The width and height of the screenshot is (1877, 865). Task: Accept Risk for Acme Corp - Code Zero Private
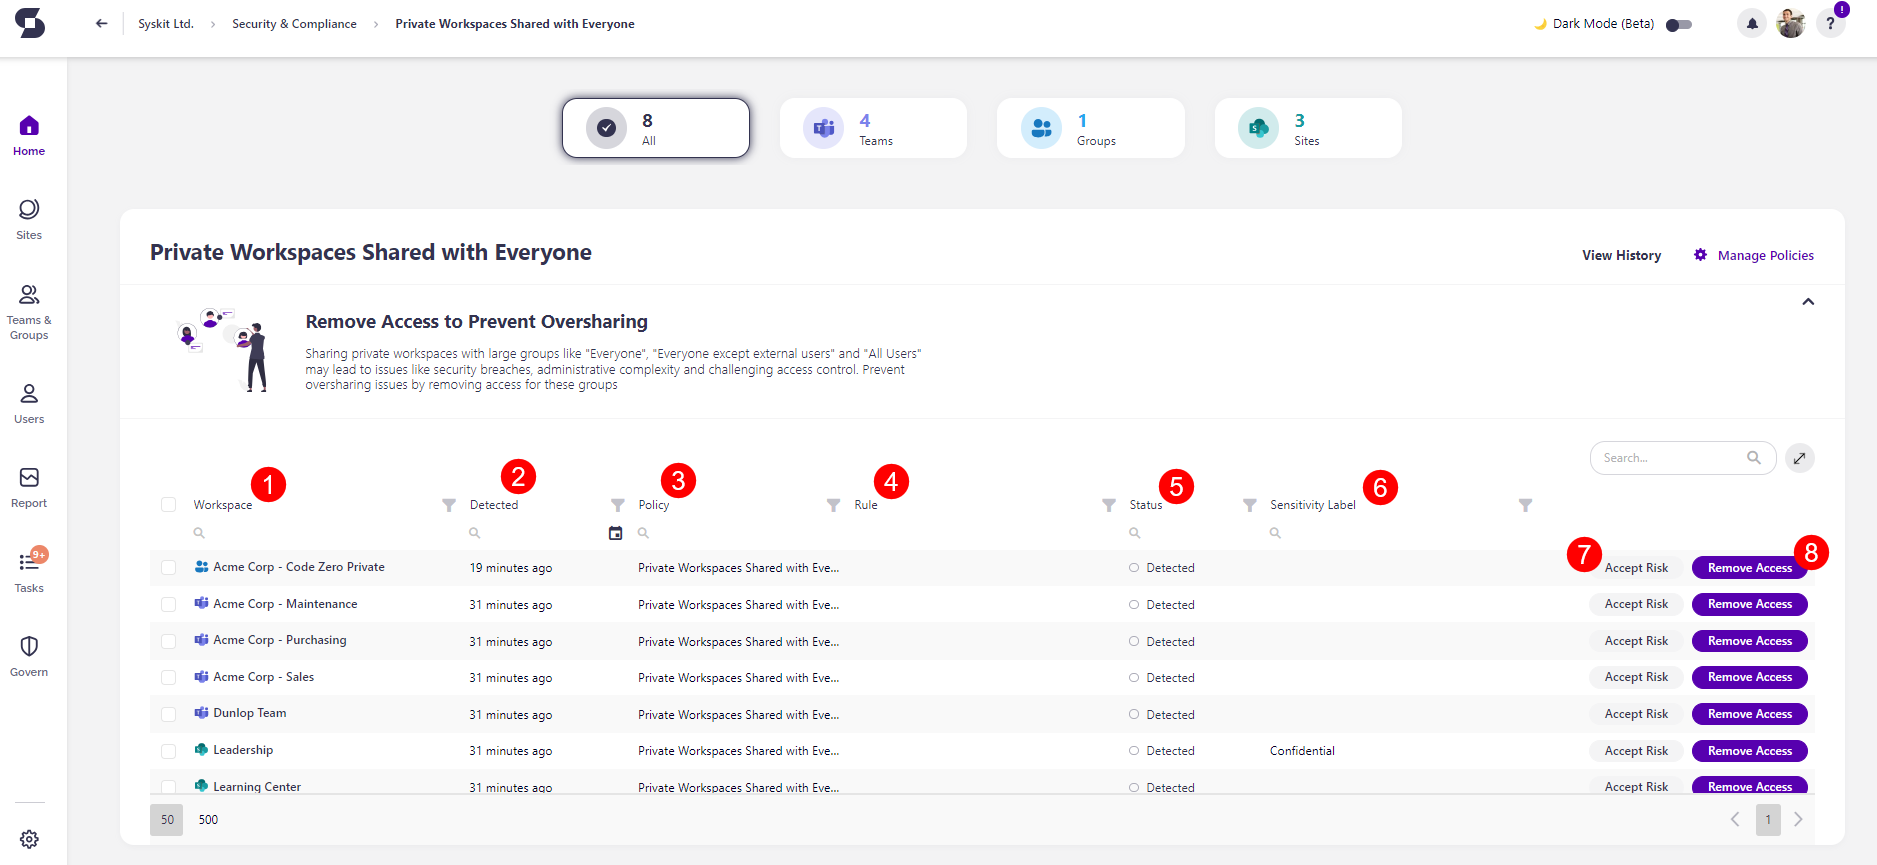(x=1636, y=568)
